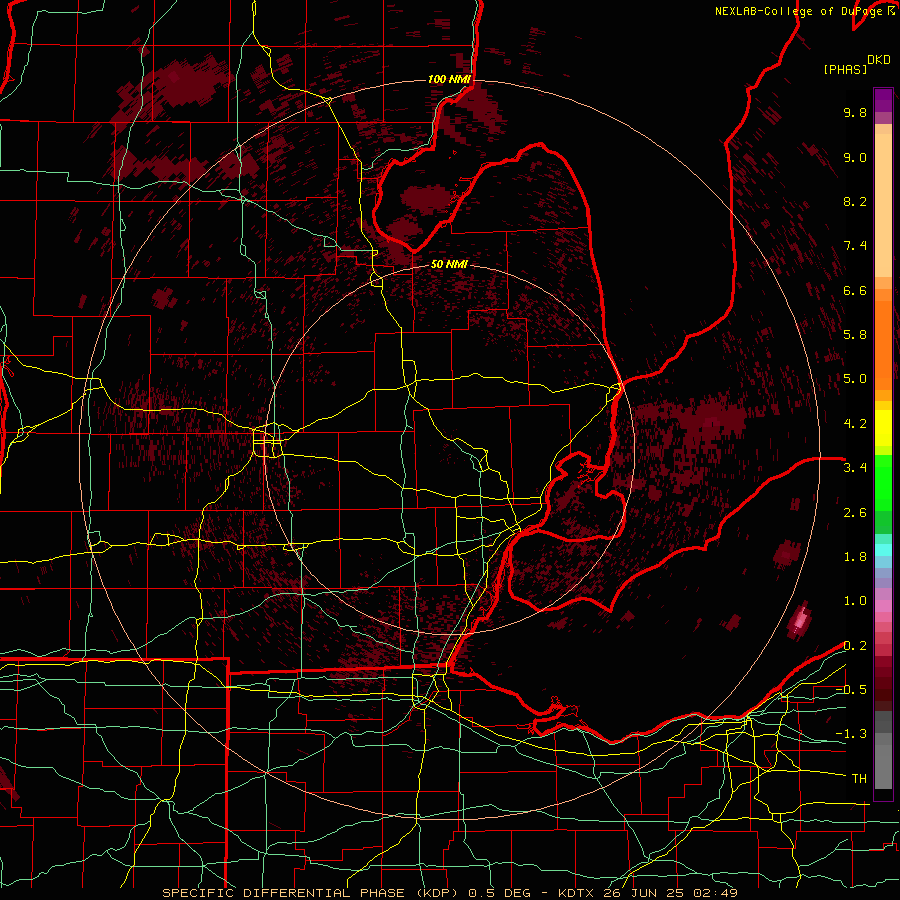Pick the yellow segment of the color bar
Screen dimensions: 900x900
tap(883, 428)
